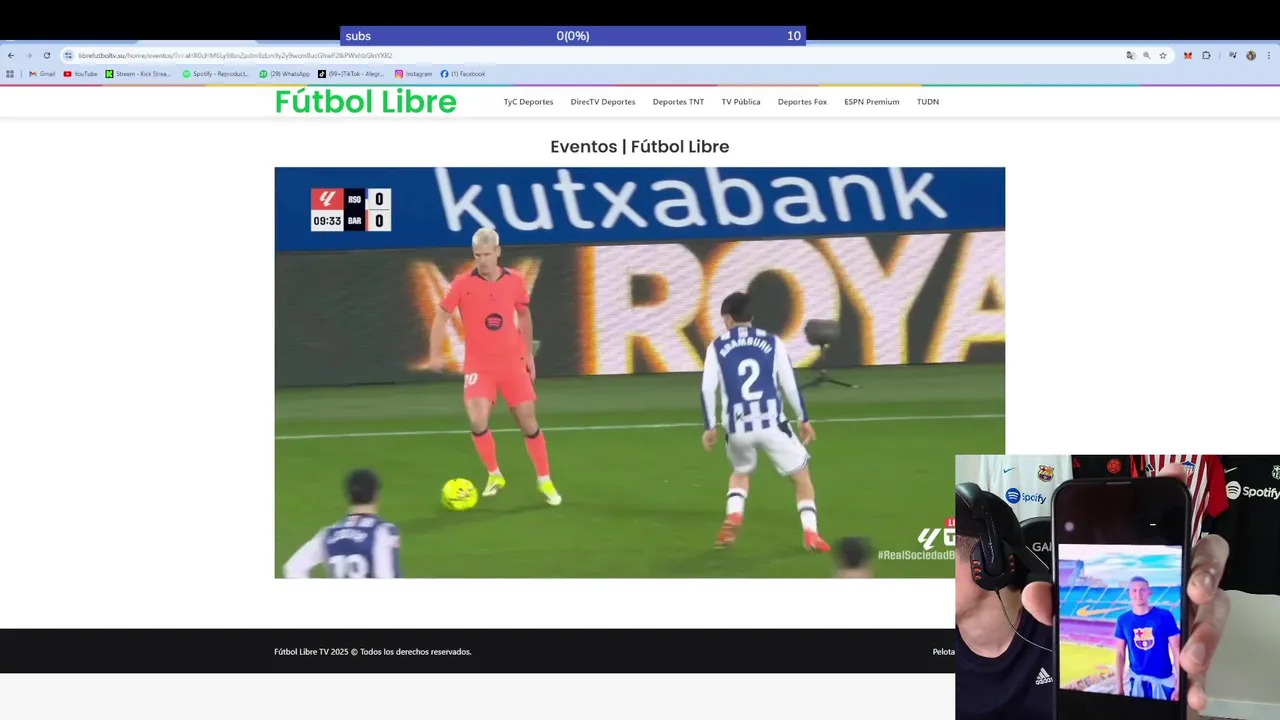Image resolution: width=1280 pixels, height=720 pixels.
Task: Open the Spotify bookmark
Action: (x=215, y=74)
